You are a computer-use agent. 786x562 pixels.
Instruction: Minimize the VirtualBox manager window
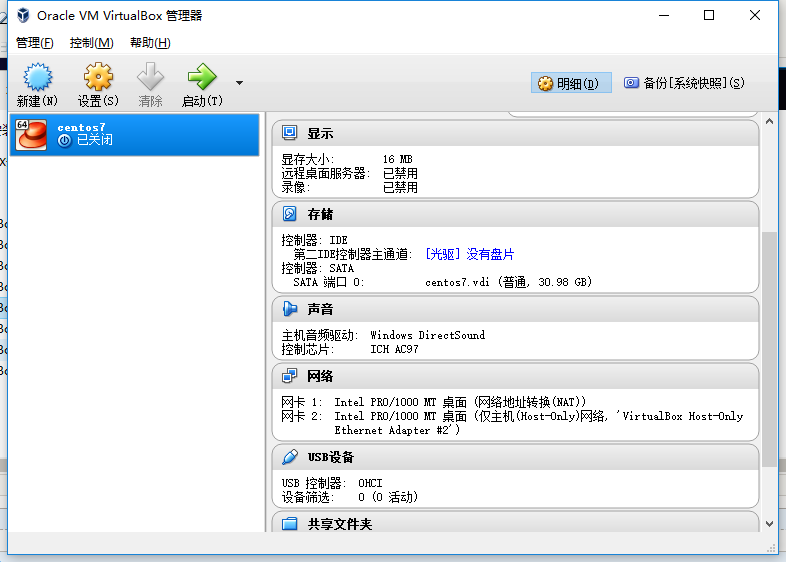pyautogui.click(x=664, y=16)
